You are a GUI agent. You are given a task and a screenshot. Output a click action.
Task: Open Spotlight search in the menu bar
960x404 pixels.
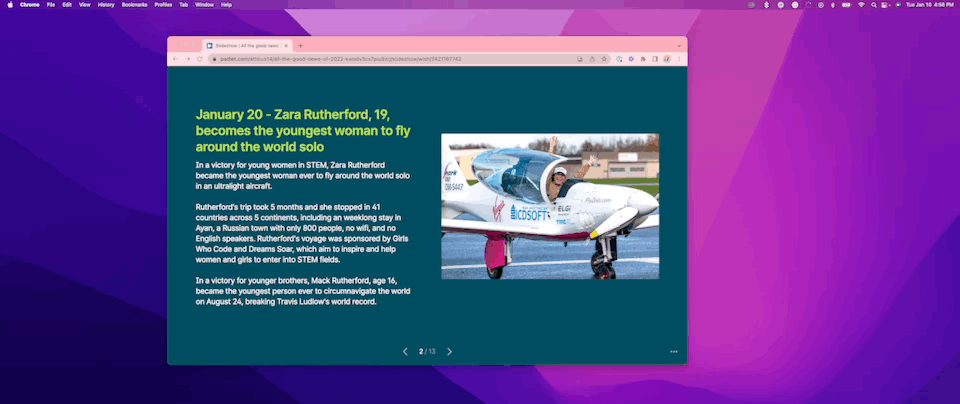pos(874,5)
